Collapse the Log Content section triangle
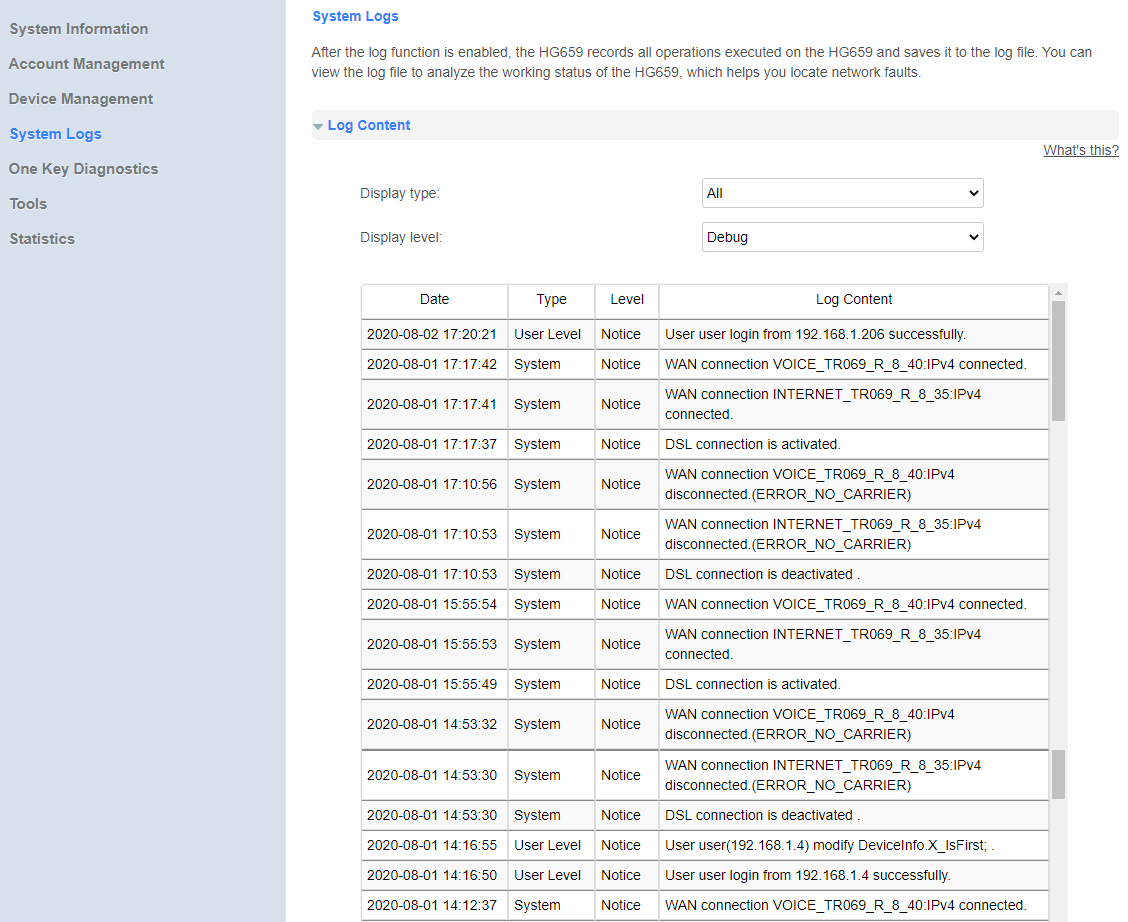This screenshot has height=922, width=1128. pos(318,127)
